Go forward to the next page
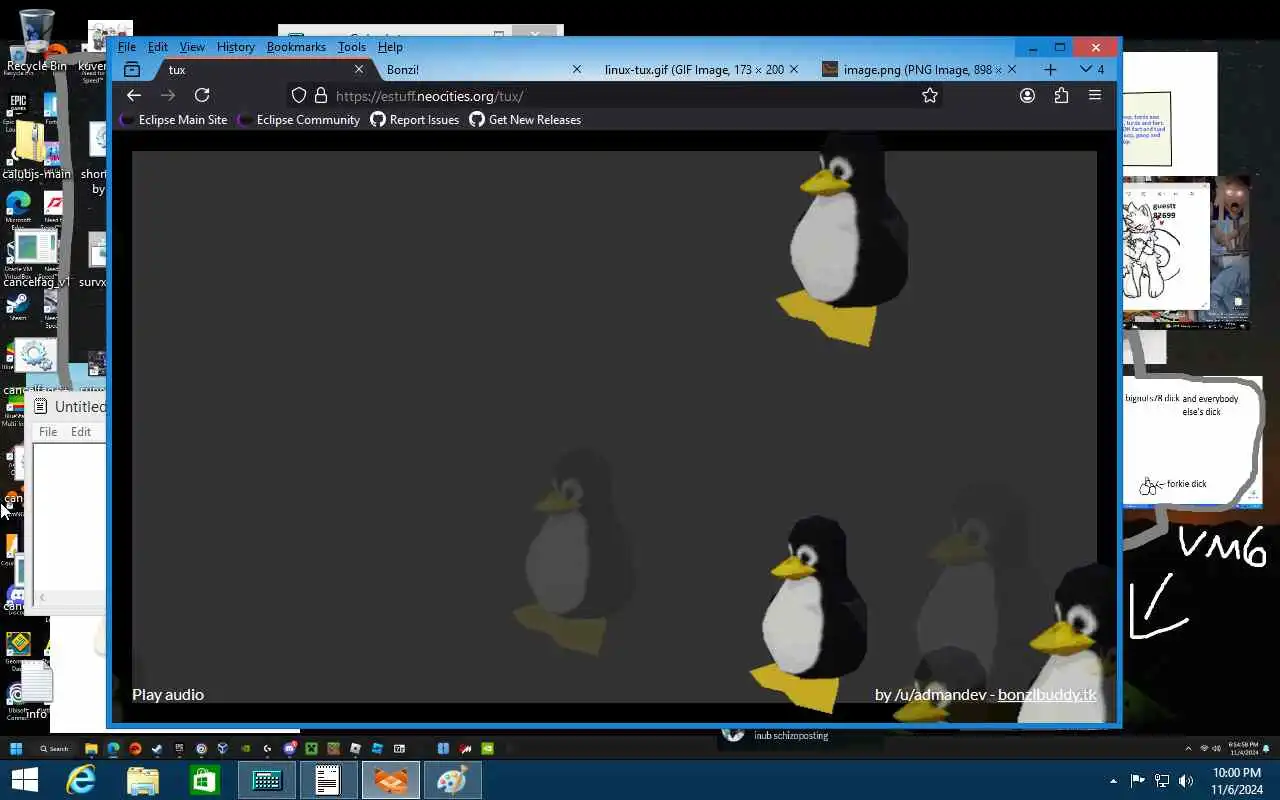Image resolution: width=1280 pixels, height=800 pixels. pos(168,95)
